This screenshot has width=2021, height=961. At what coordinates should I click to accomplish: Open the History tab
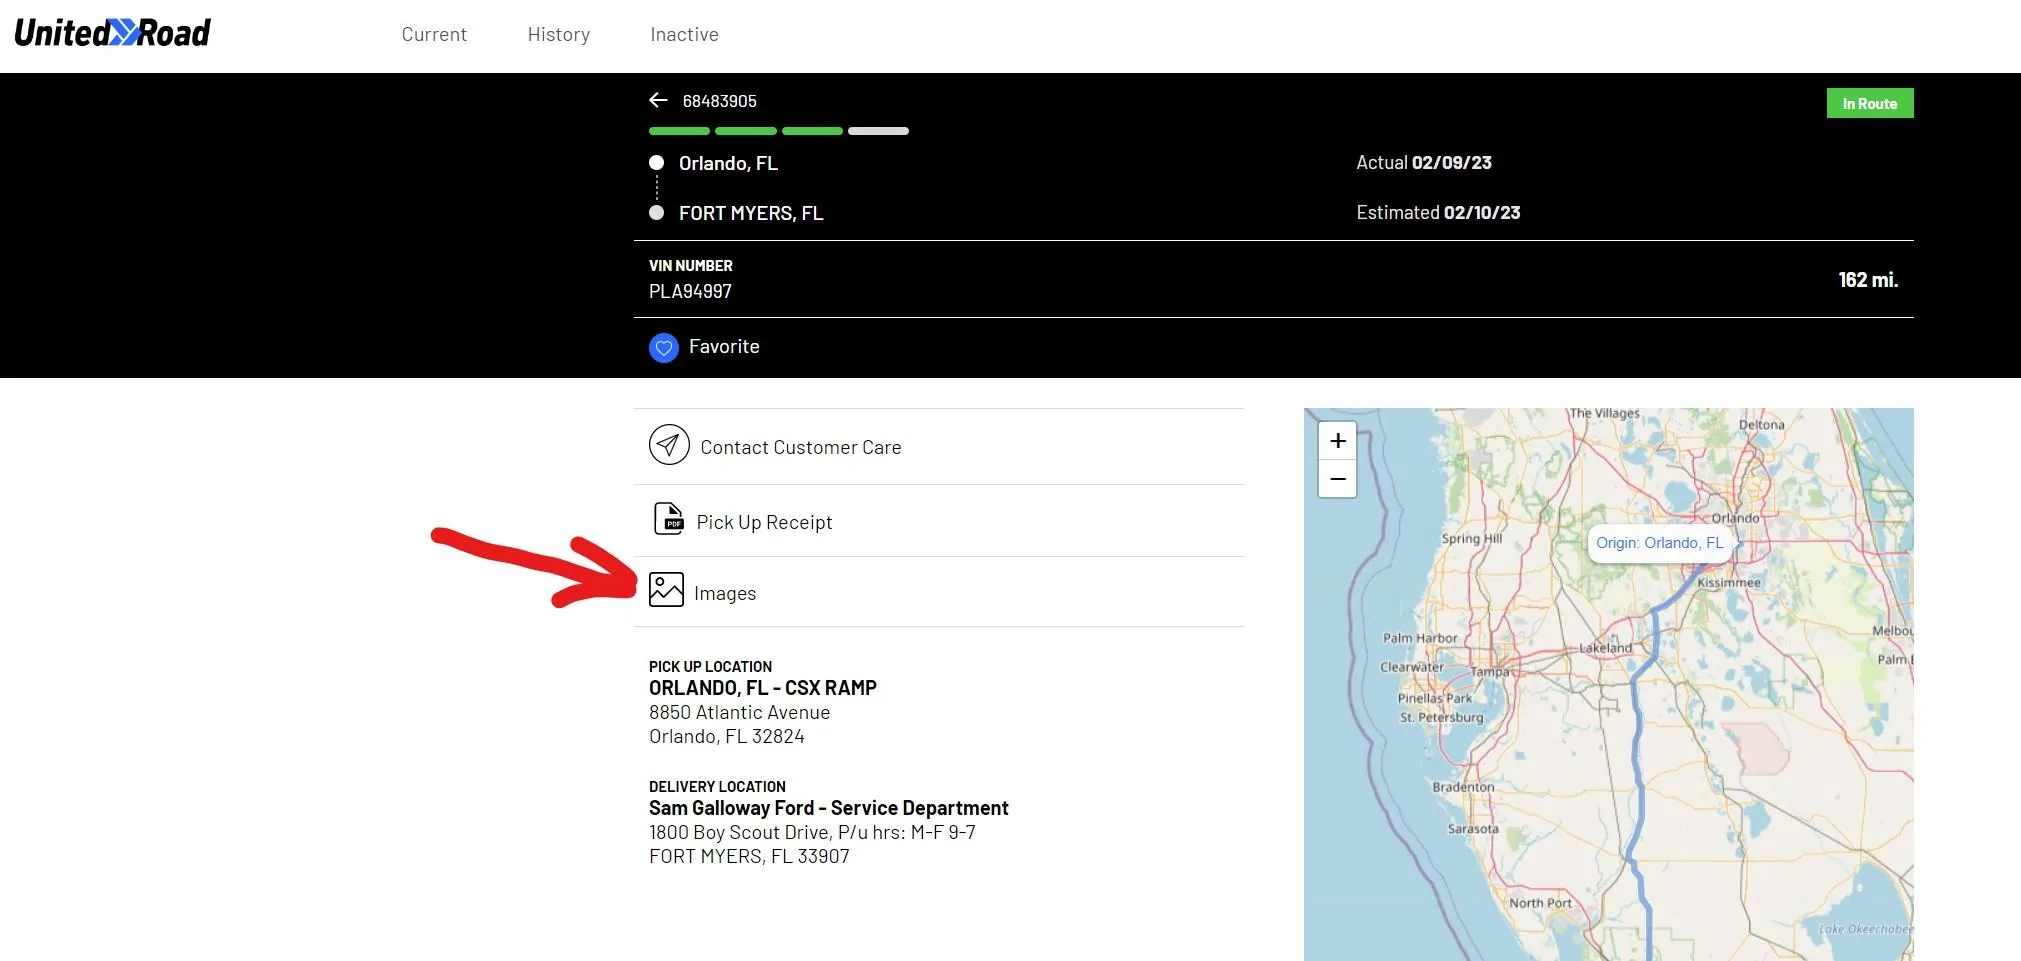559,34
